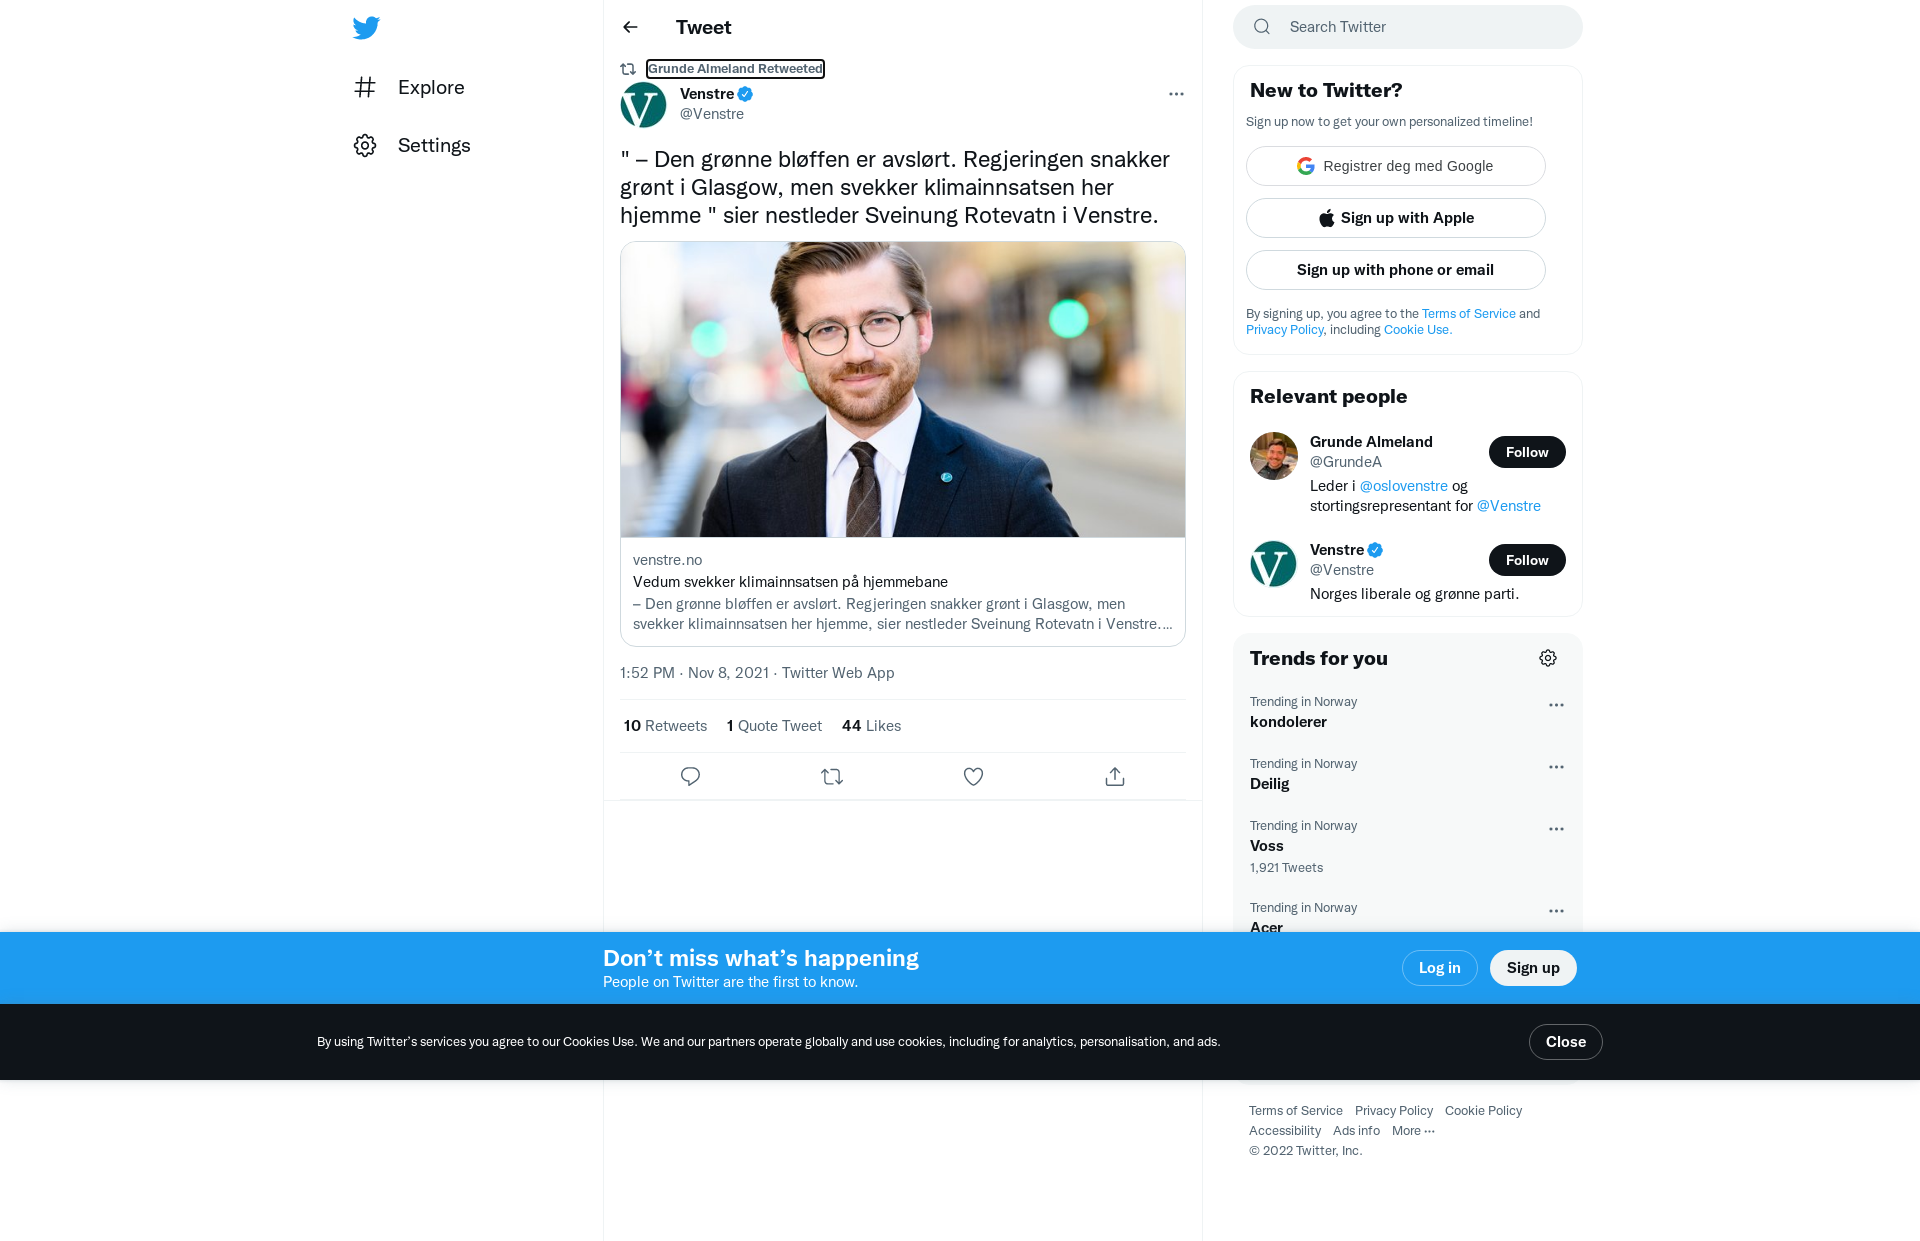Open more options for Acer trend

(1556, 911)
